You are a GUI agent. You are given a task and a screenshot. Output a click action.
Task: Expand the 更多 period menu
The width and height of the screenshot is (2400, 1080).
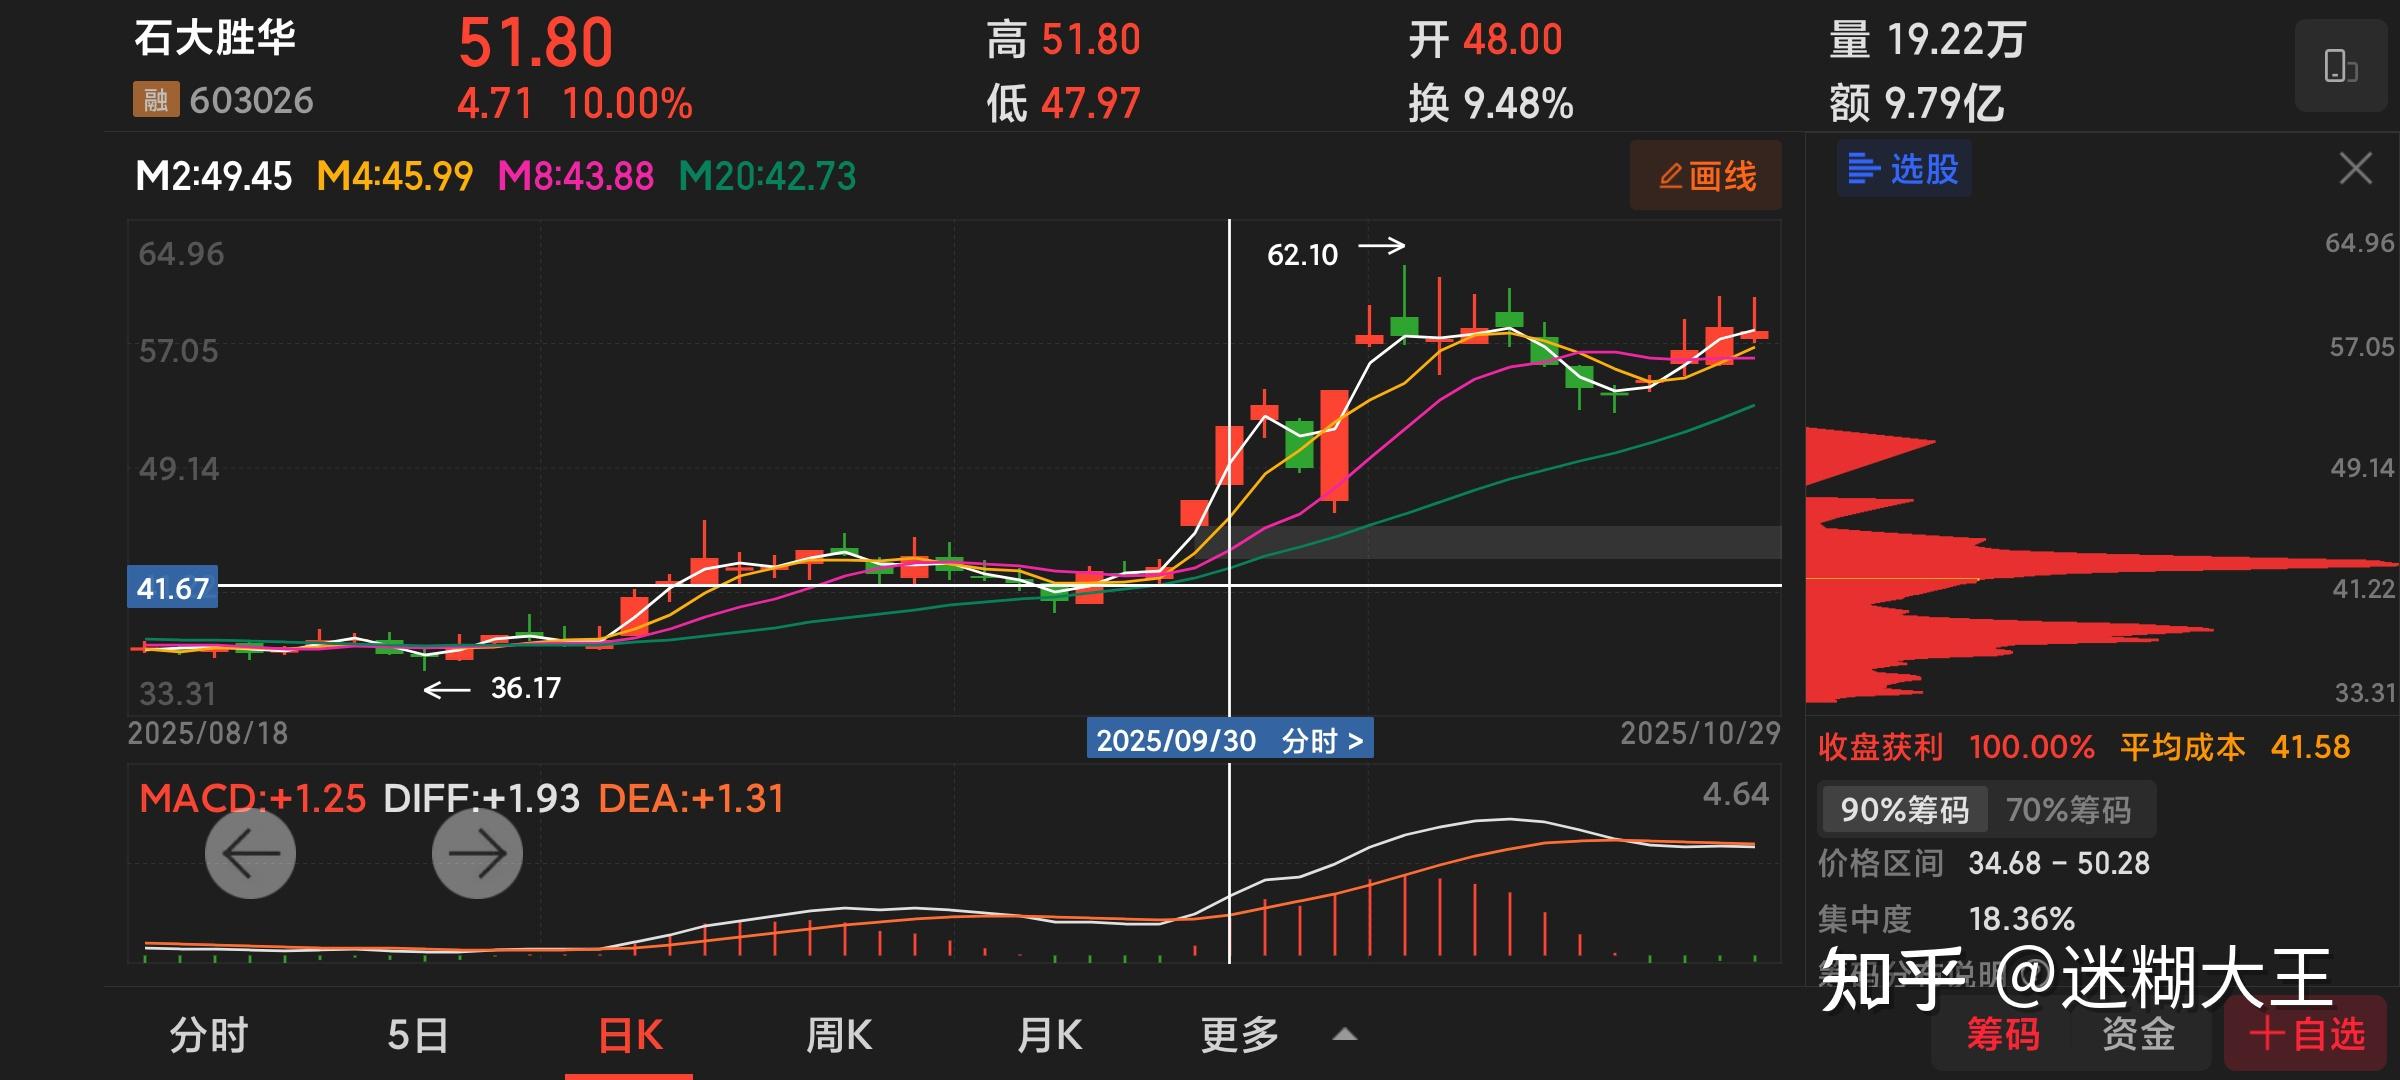click(1240, 1035)
